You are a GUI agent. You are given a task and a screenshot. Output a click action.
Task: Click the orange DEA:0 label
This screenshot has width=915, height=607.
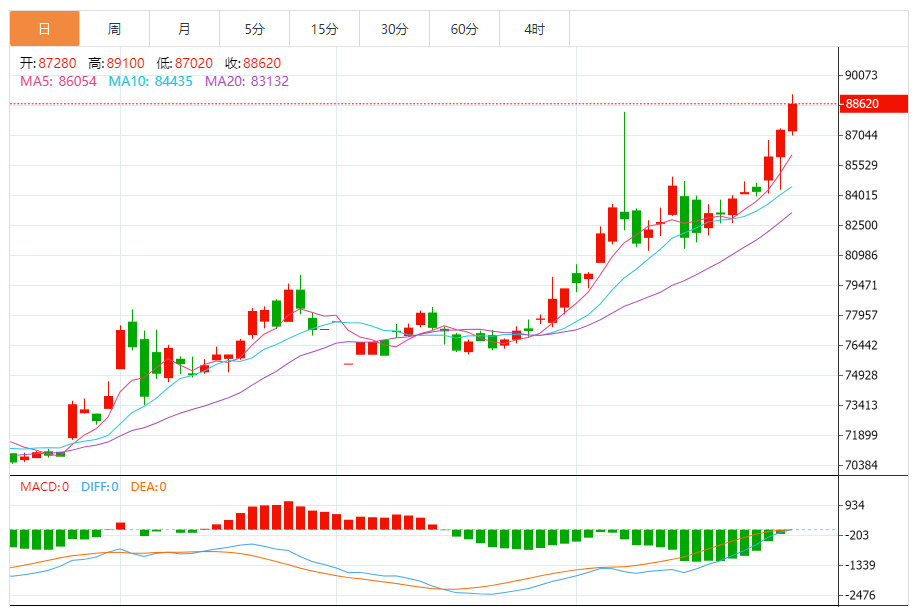(147, 487)
